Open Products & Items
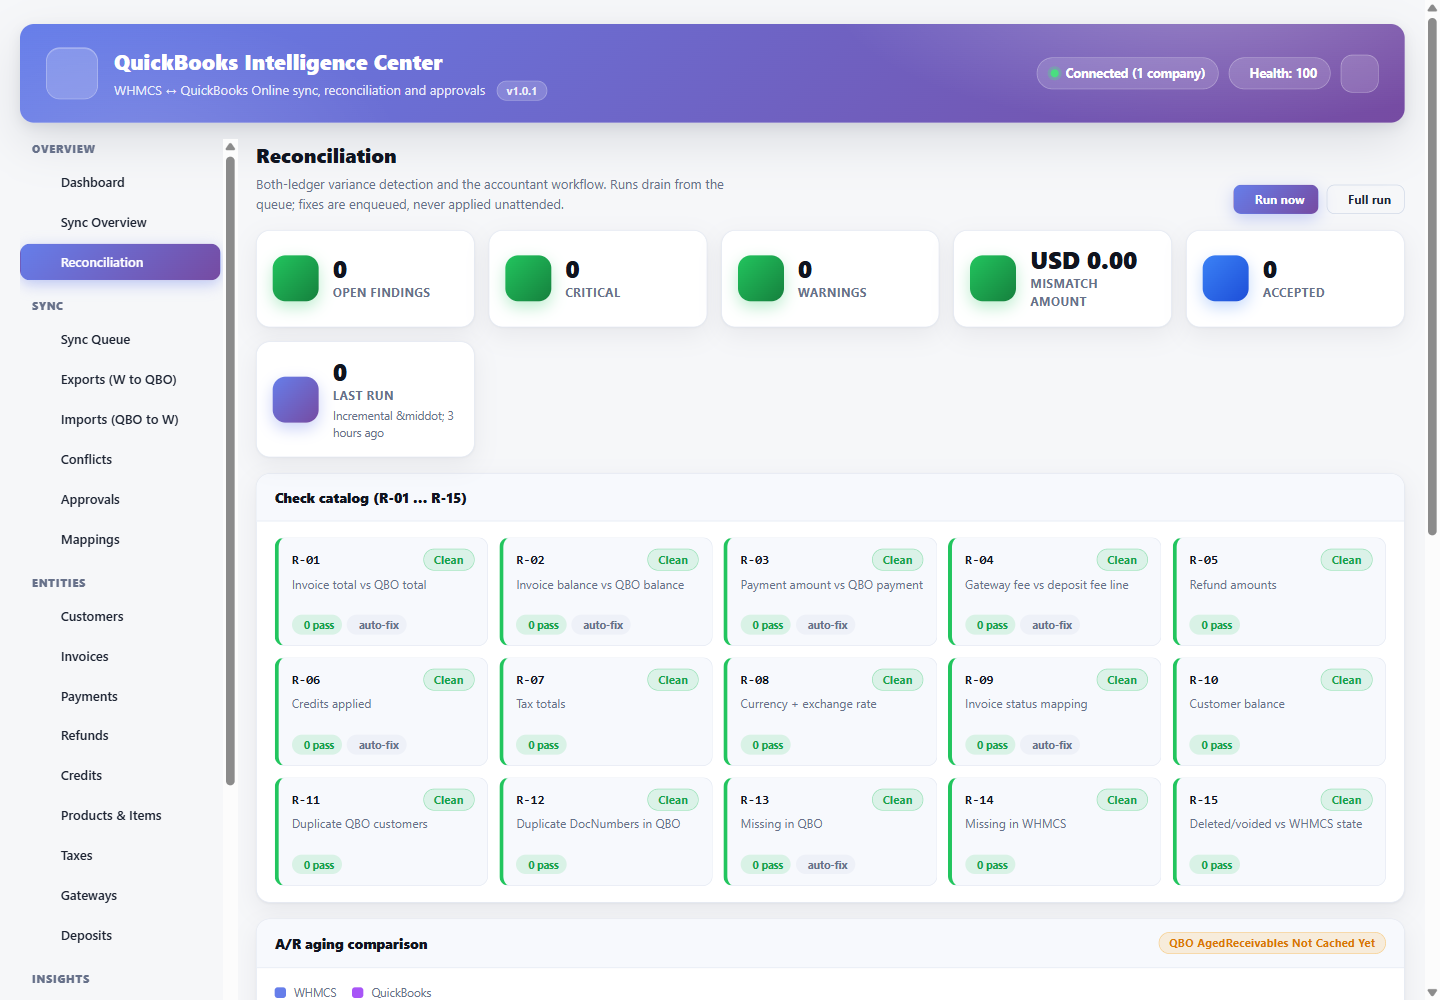This screenshot has width=1440, height=1000. point(120,815)
